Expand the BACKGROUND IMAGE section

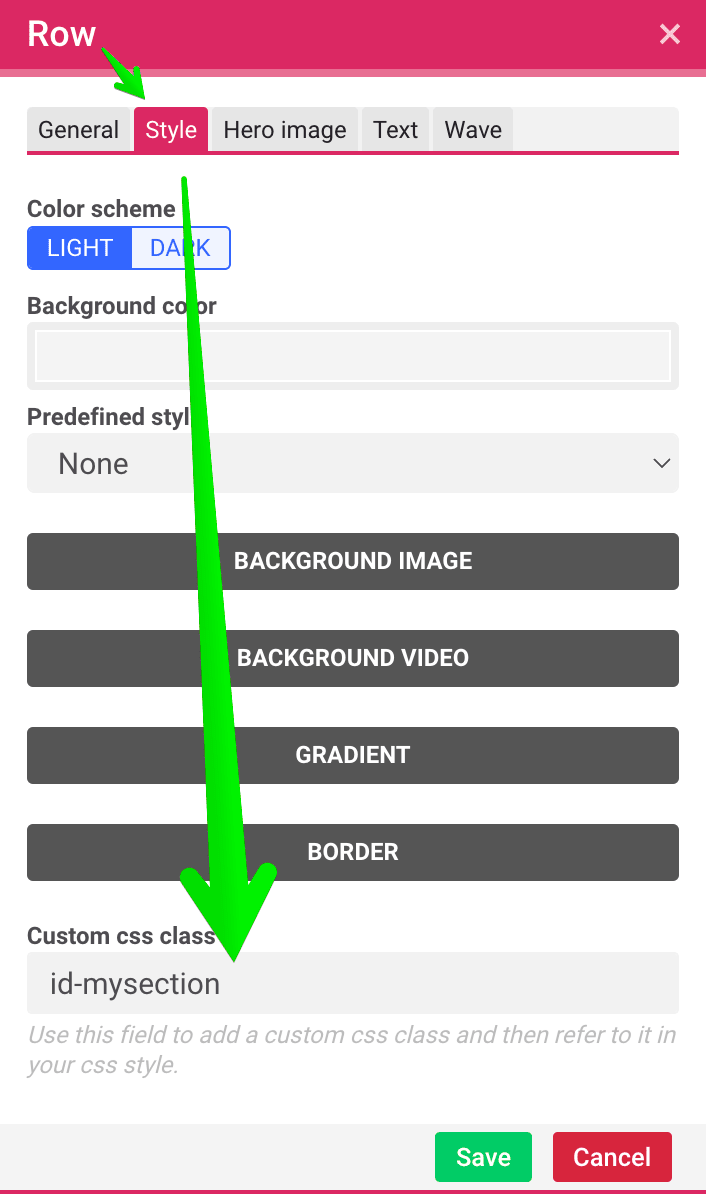(x=353, y=561)
